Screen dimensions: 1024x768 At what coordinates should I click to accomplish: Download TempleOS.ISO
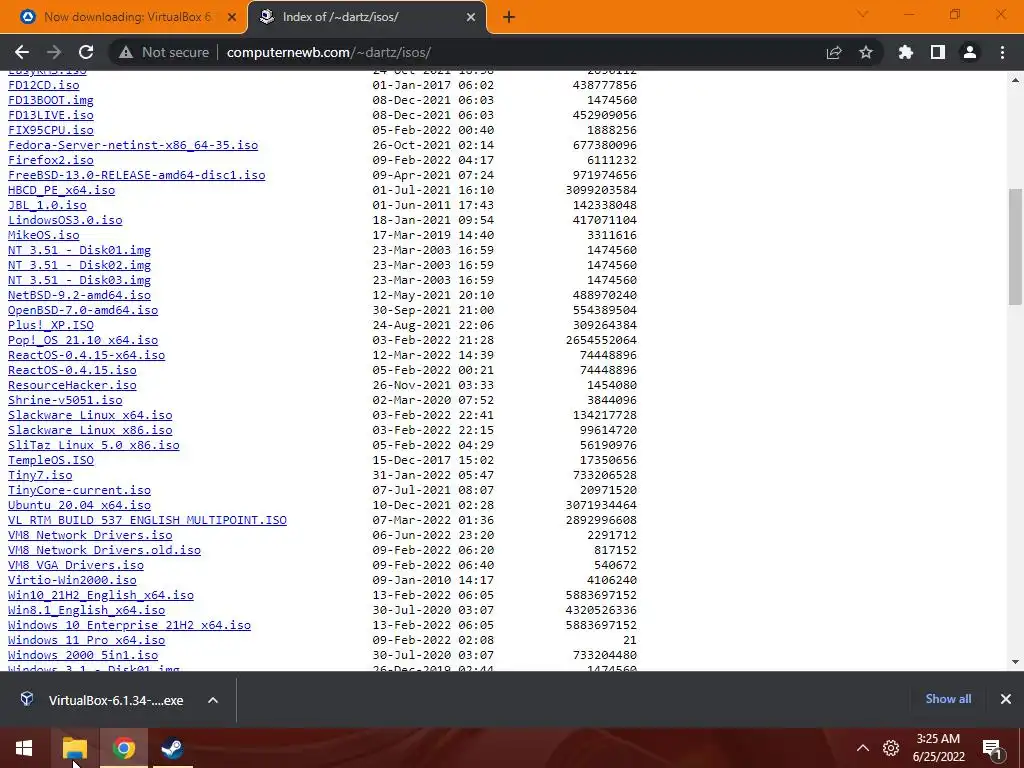click(x=51, y=460)
